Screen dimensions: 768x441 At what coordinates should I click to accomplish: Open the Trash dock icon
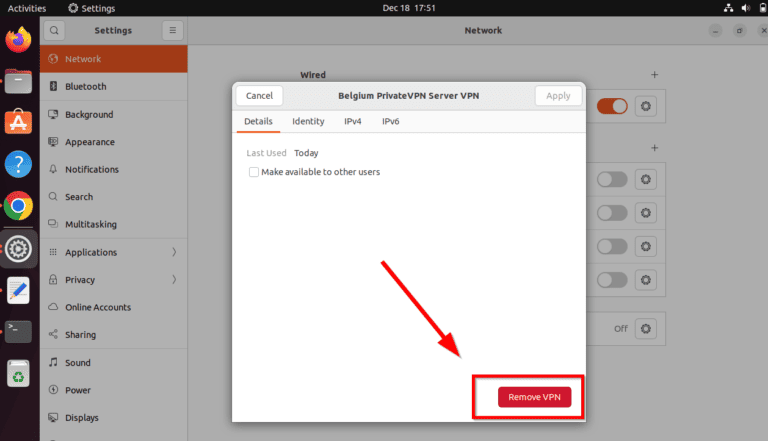pyautogui.click(x=18, y=374)
